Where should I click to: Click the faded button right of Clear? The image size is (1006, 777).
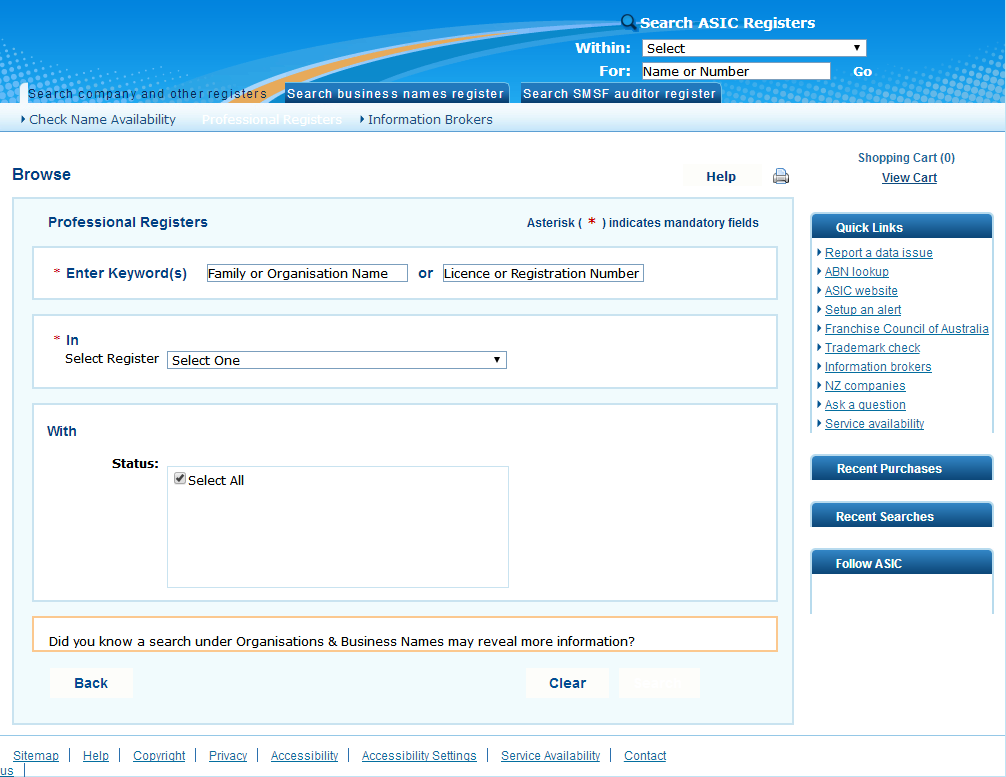[x=659, y=683]
